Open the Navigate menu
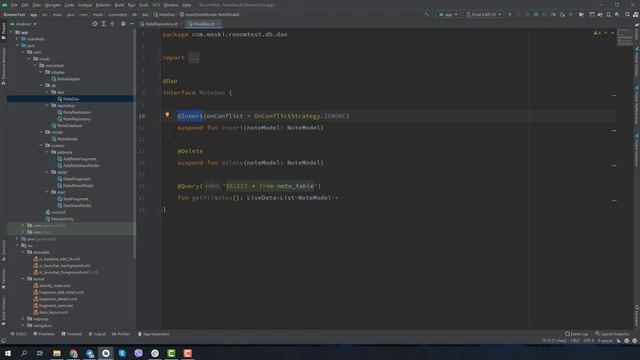 click(53, 5)
